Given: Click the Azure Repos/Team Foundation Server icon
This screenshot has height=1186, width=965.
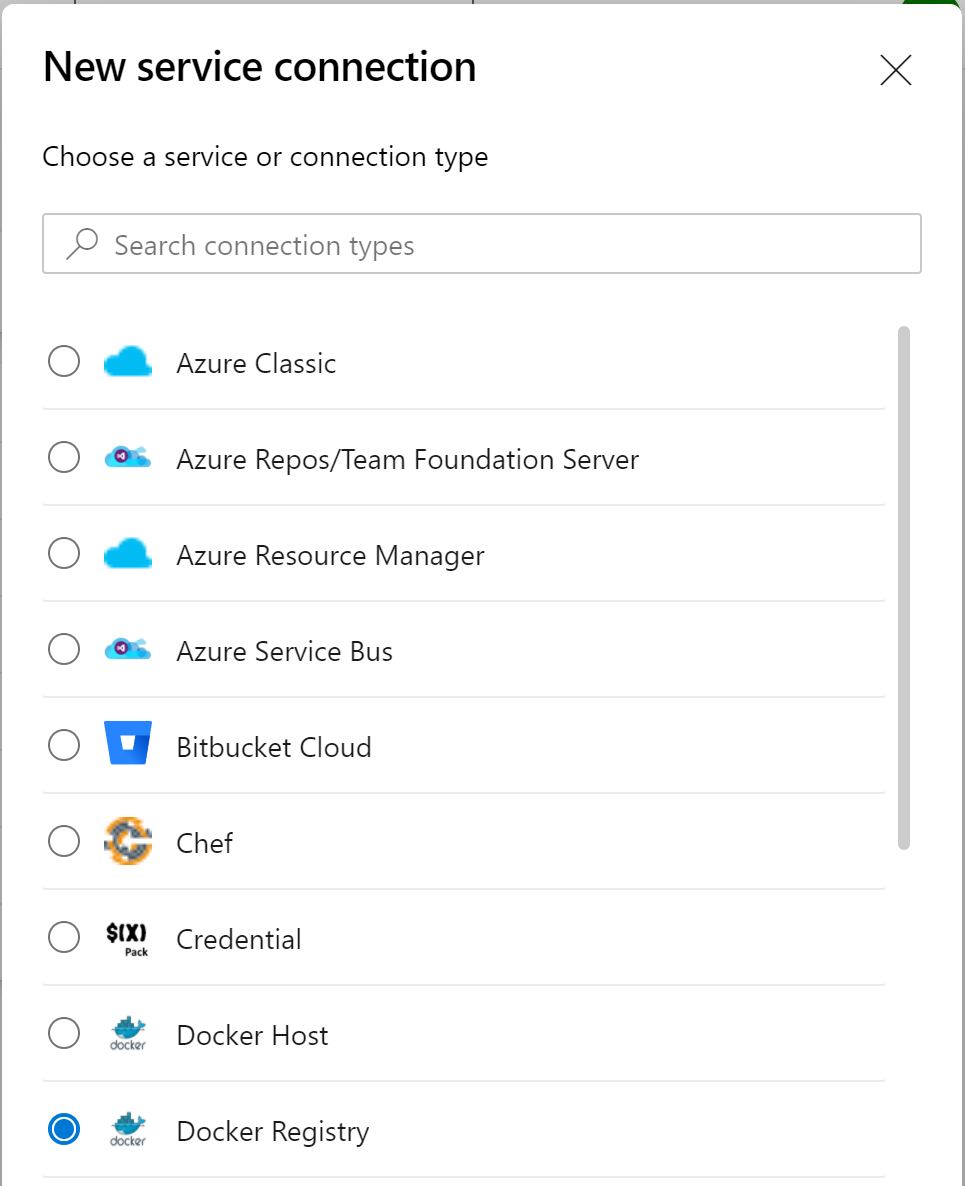Looking at the screenshot, I should tap(128, 459).
